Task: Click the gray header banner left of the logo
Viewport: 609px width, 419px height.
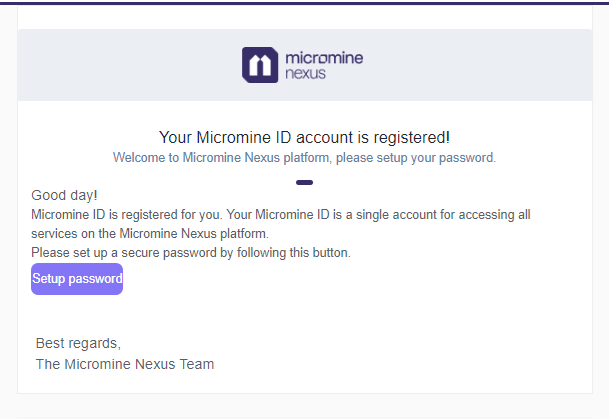Action: [120, 65]
